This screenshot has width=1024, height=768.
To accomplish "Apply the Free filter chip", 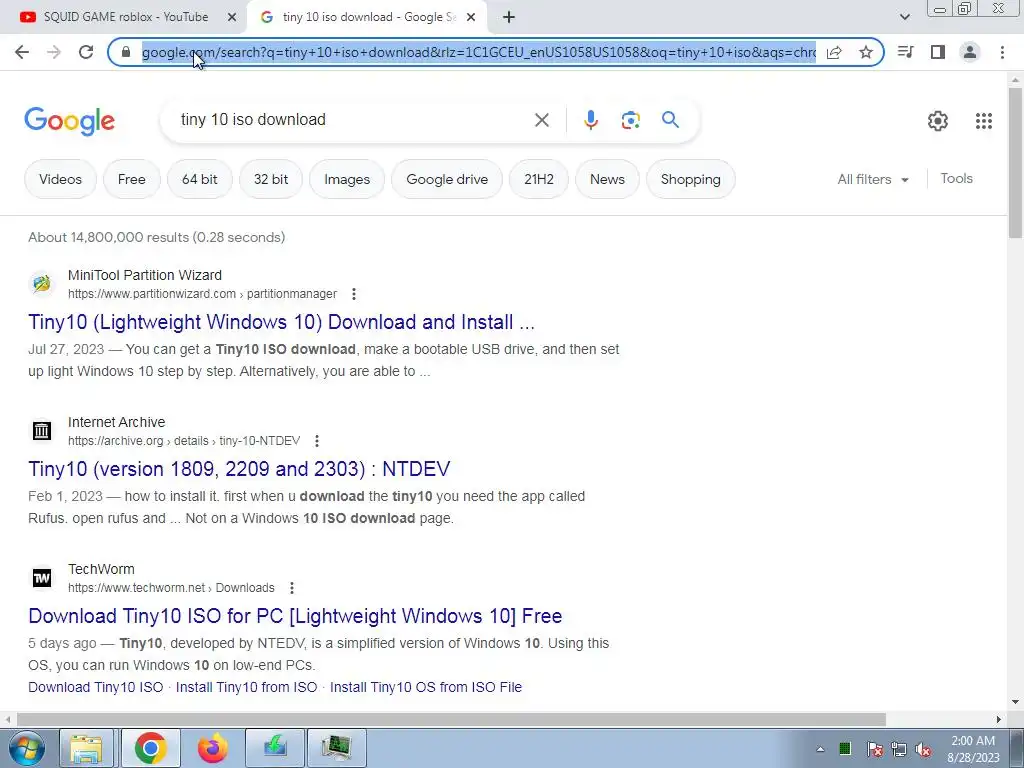I will [x=131, y=179].
